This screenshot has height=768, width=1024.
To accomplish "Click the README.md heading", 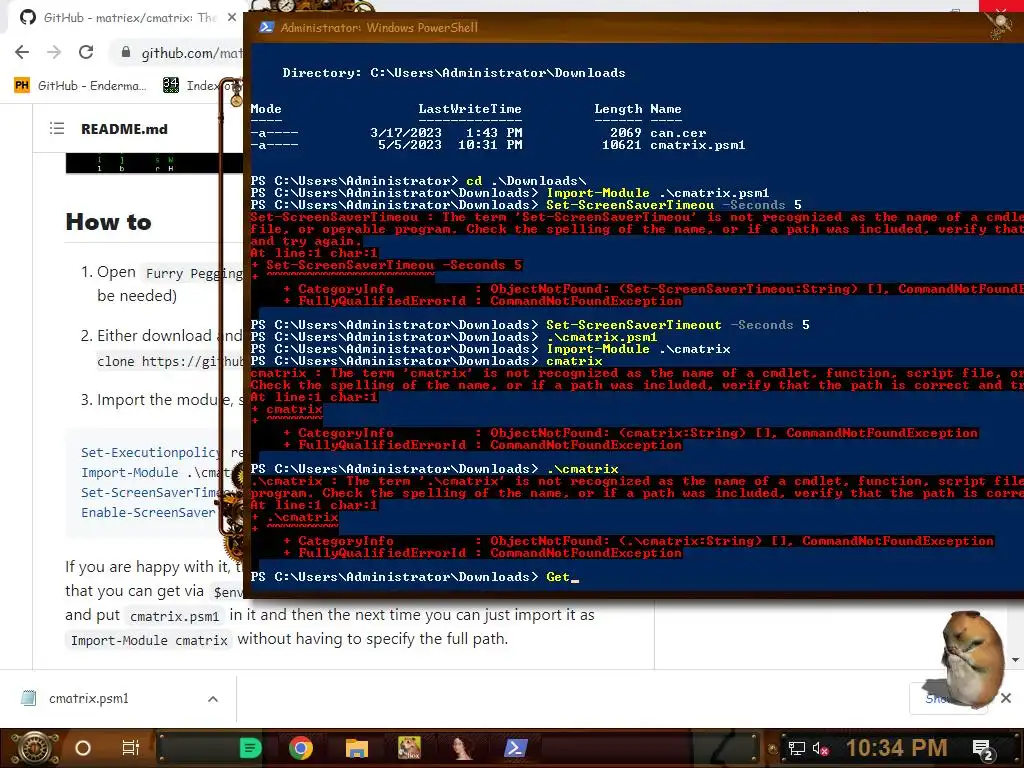I will (124, 129).
